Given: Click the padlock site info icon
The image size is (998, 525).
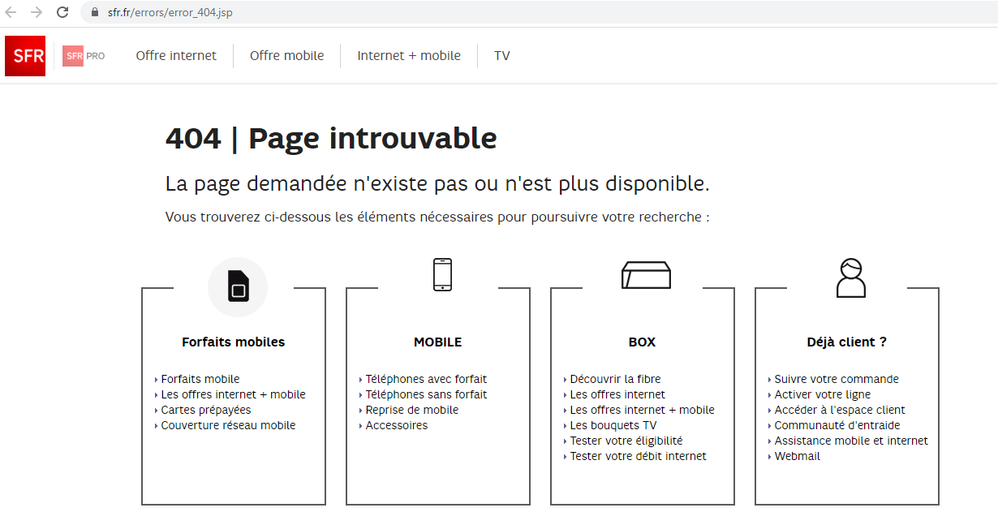Looking at the screenshot, I should (95, 12).
